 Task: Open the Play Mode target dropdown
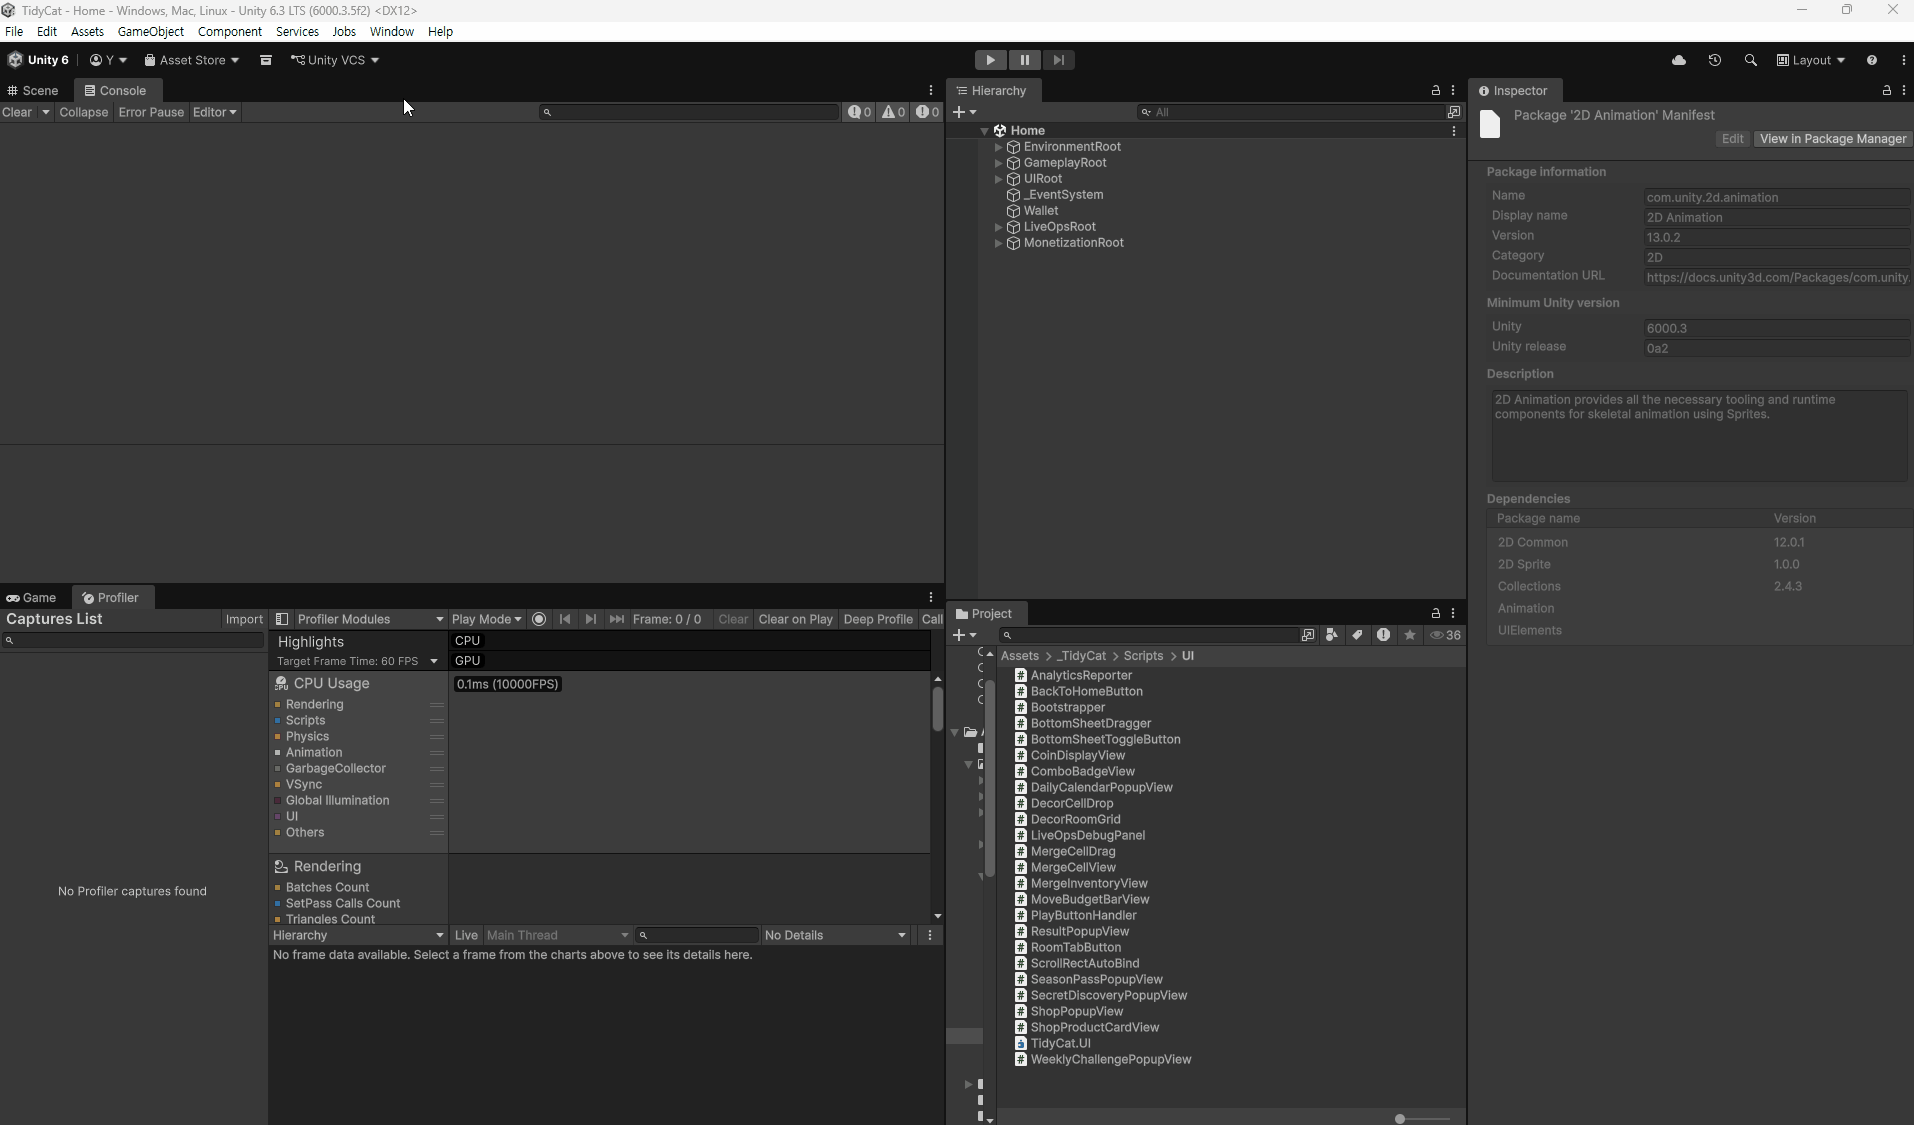[486, 619]
